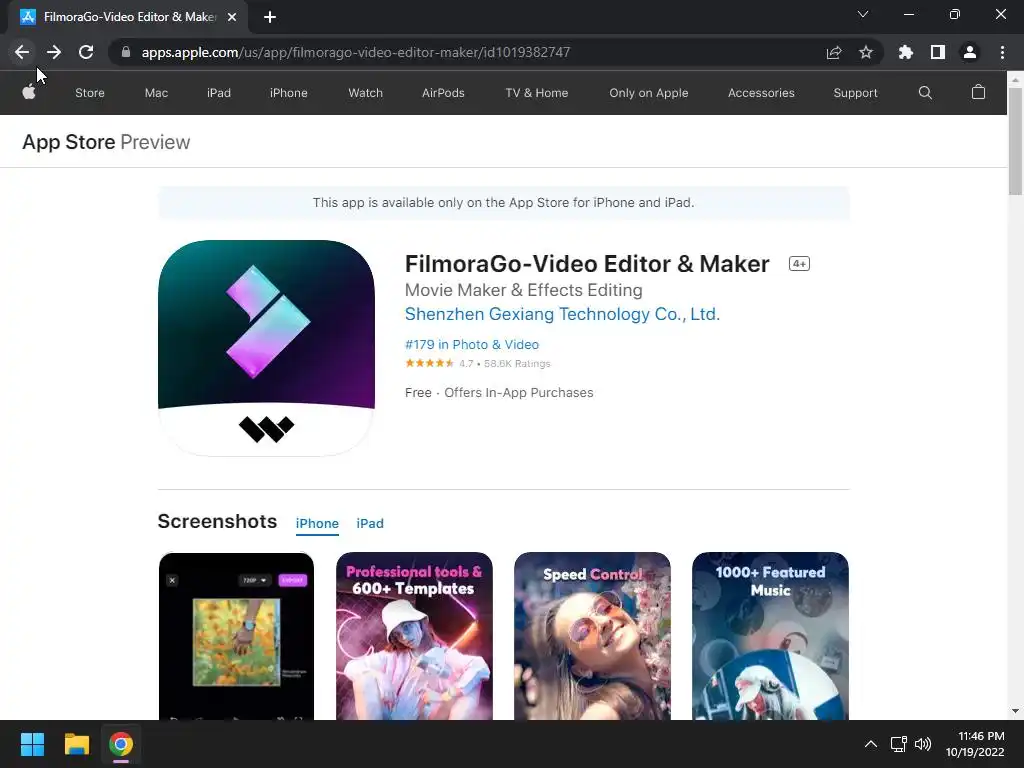The width and height of the screenshot is (1024, 768).
Task: Open the Speed Control screenshot
Action: pyautogui.click(x=592, y=636)
